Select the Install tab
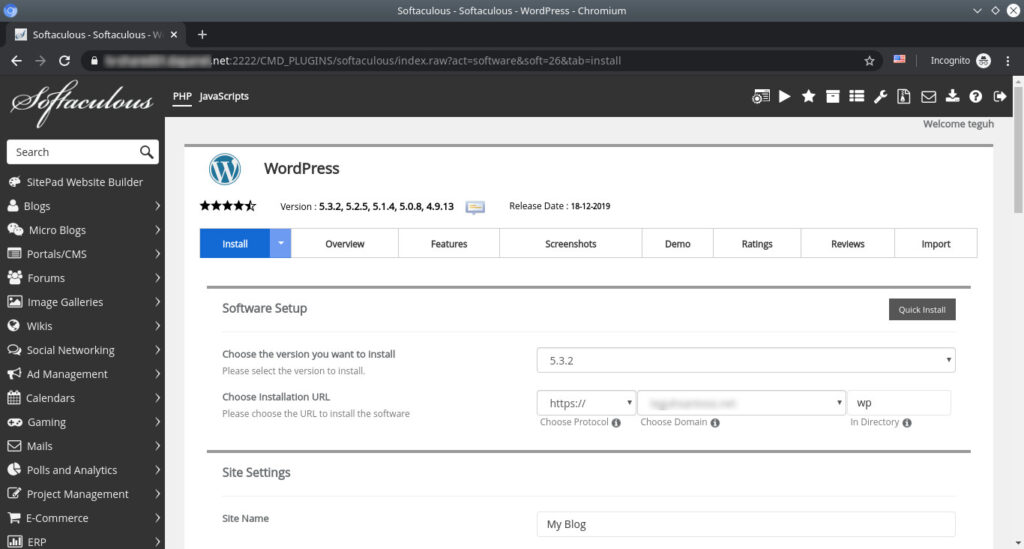The width and height of the screenshot is (1024, 549). click(234, 243)
